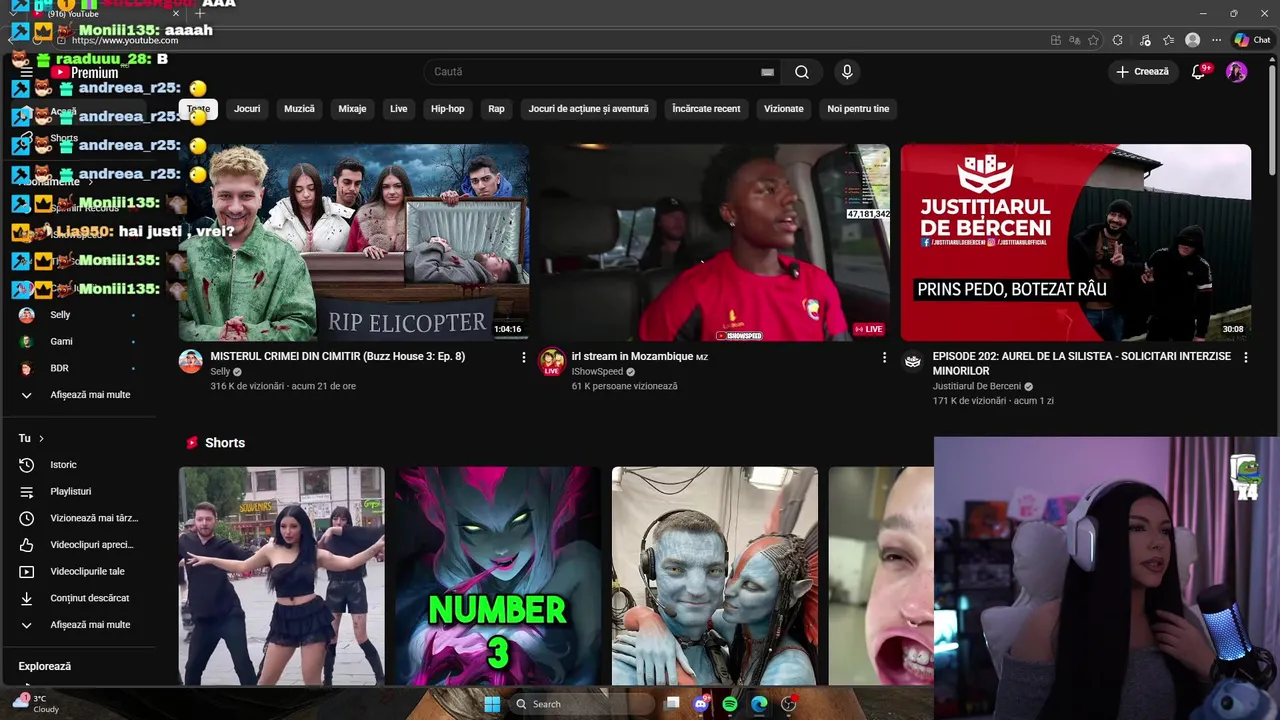The height and width of the screenshot is (720, 1280).
Task: Click the YouTube search magnifier button
Action: pyautogui.click(x=802, y=72)
